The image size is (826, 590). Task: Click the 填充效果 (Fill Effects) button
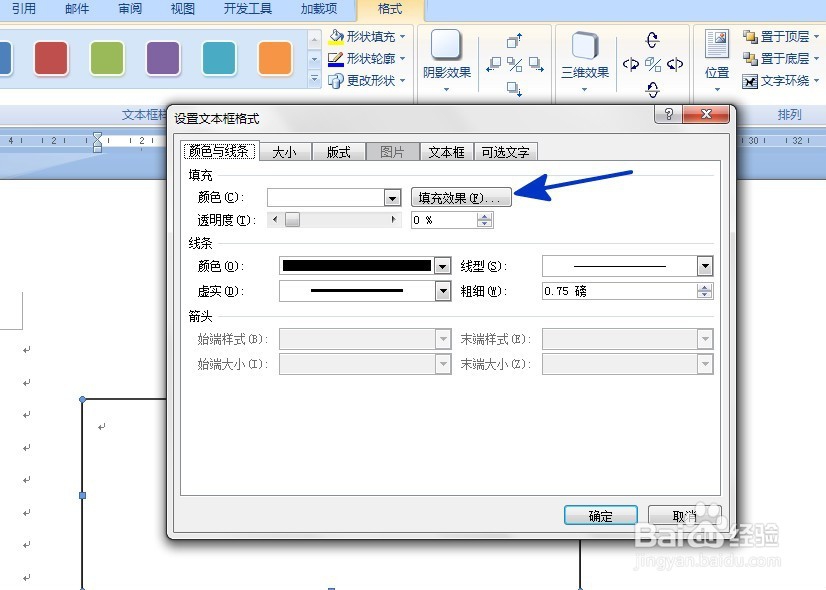[461, 197]
